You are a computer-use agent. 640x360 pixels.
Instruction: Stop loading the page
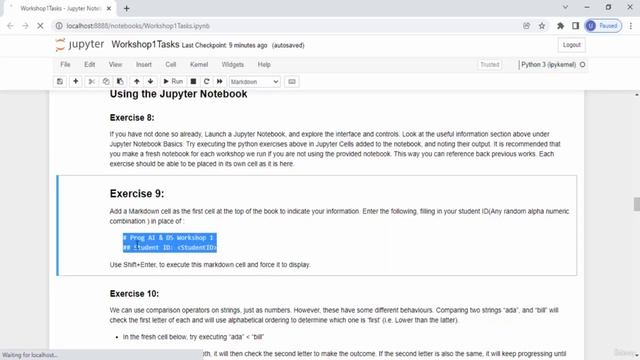coord(40,26)
